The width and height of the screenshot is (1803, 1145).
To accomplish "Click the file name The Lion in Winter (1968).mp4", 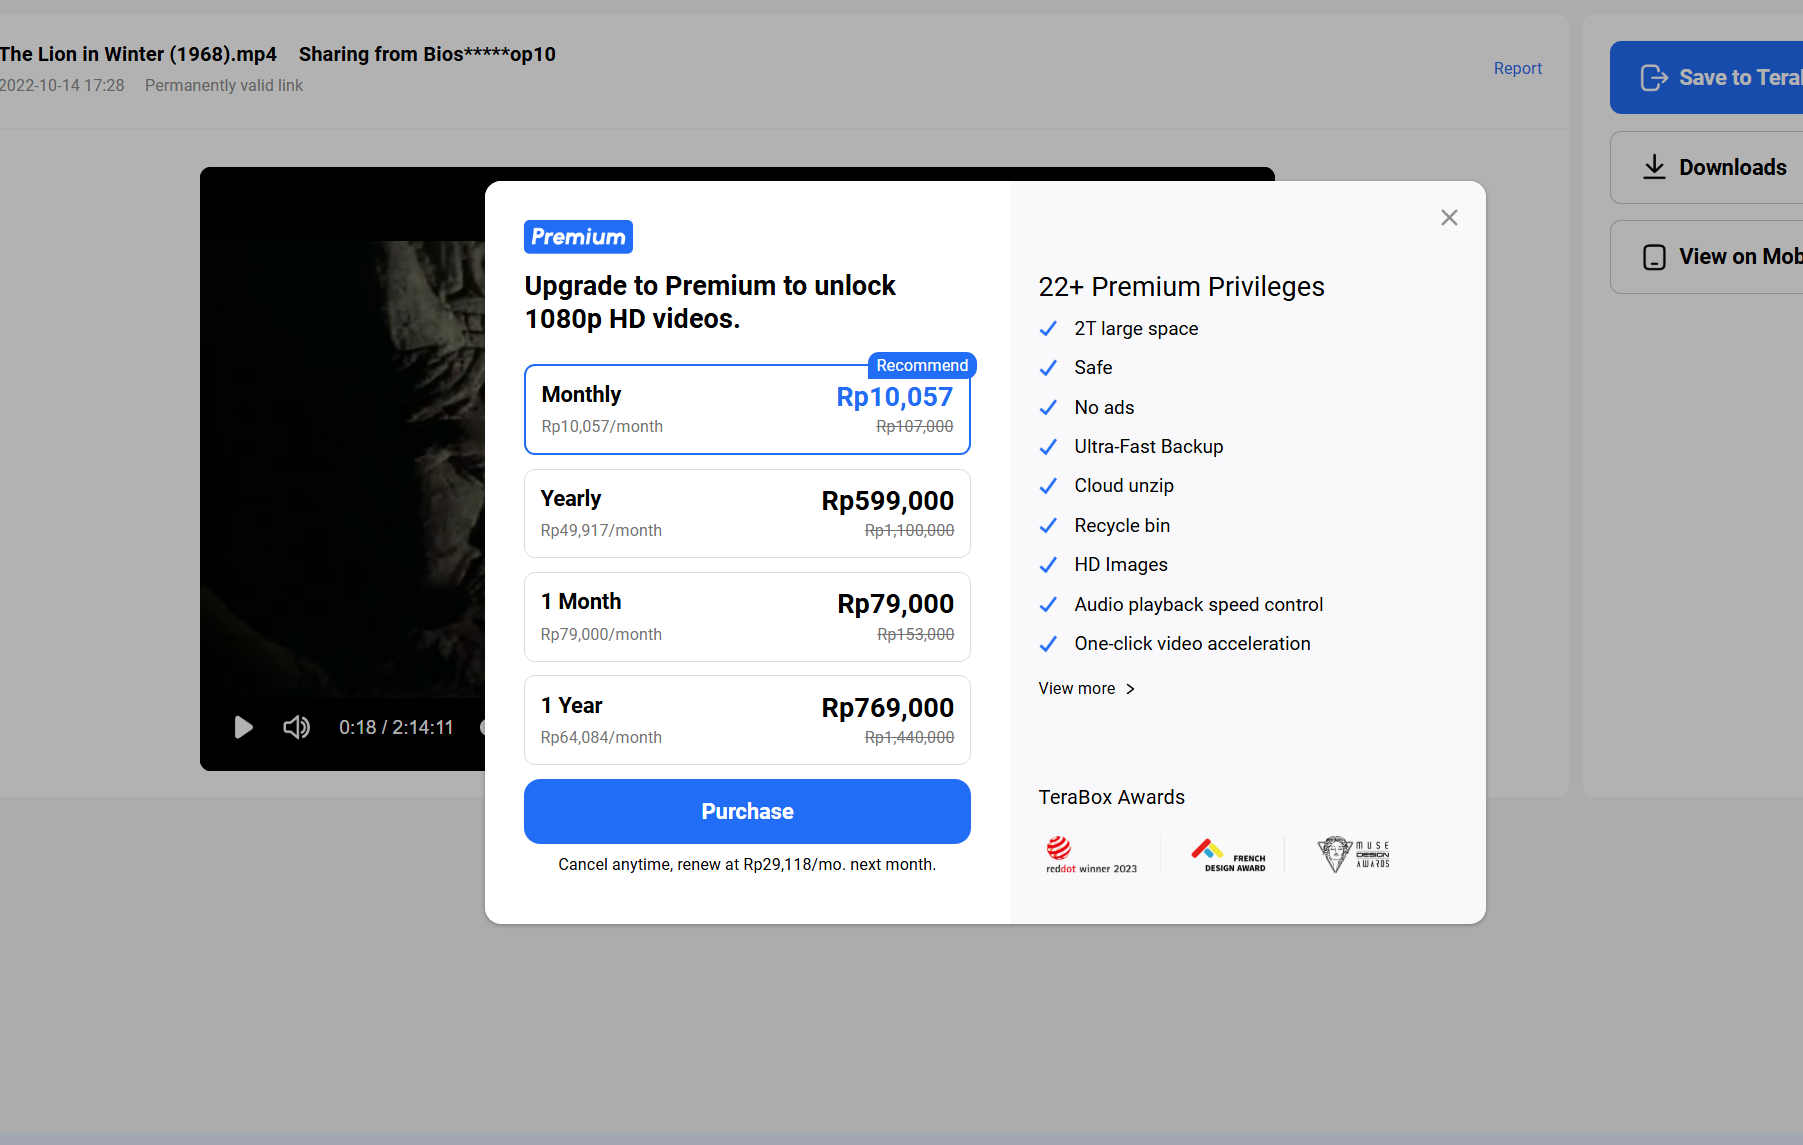I will pyautogui.click(x=138, y=54).
